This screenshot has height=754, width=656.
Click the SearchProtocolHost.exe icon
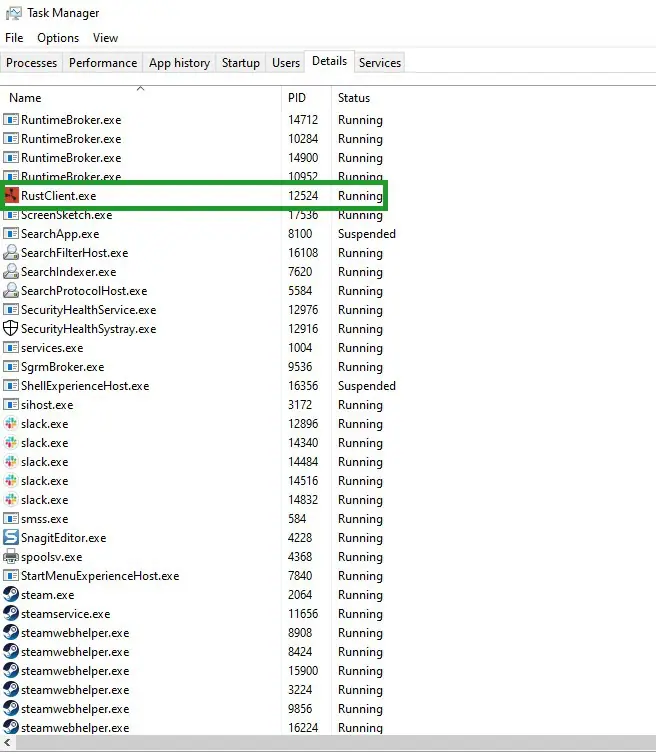(11, 290)
